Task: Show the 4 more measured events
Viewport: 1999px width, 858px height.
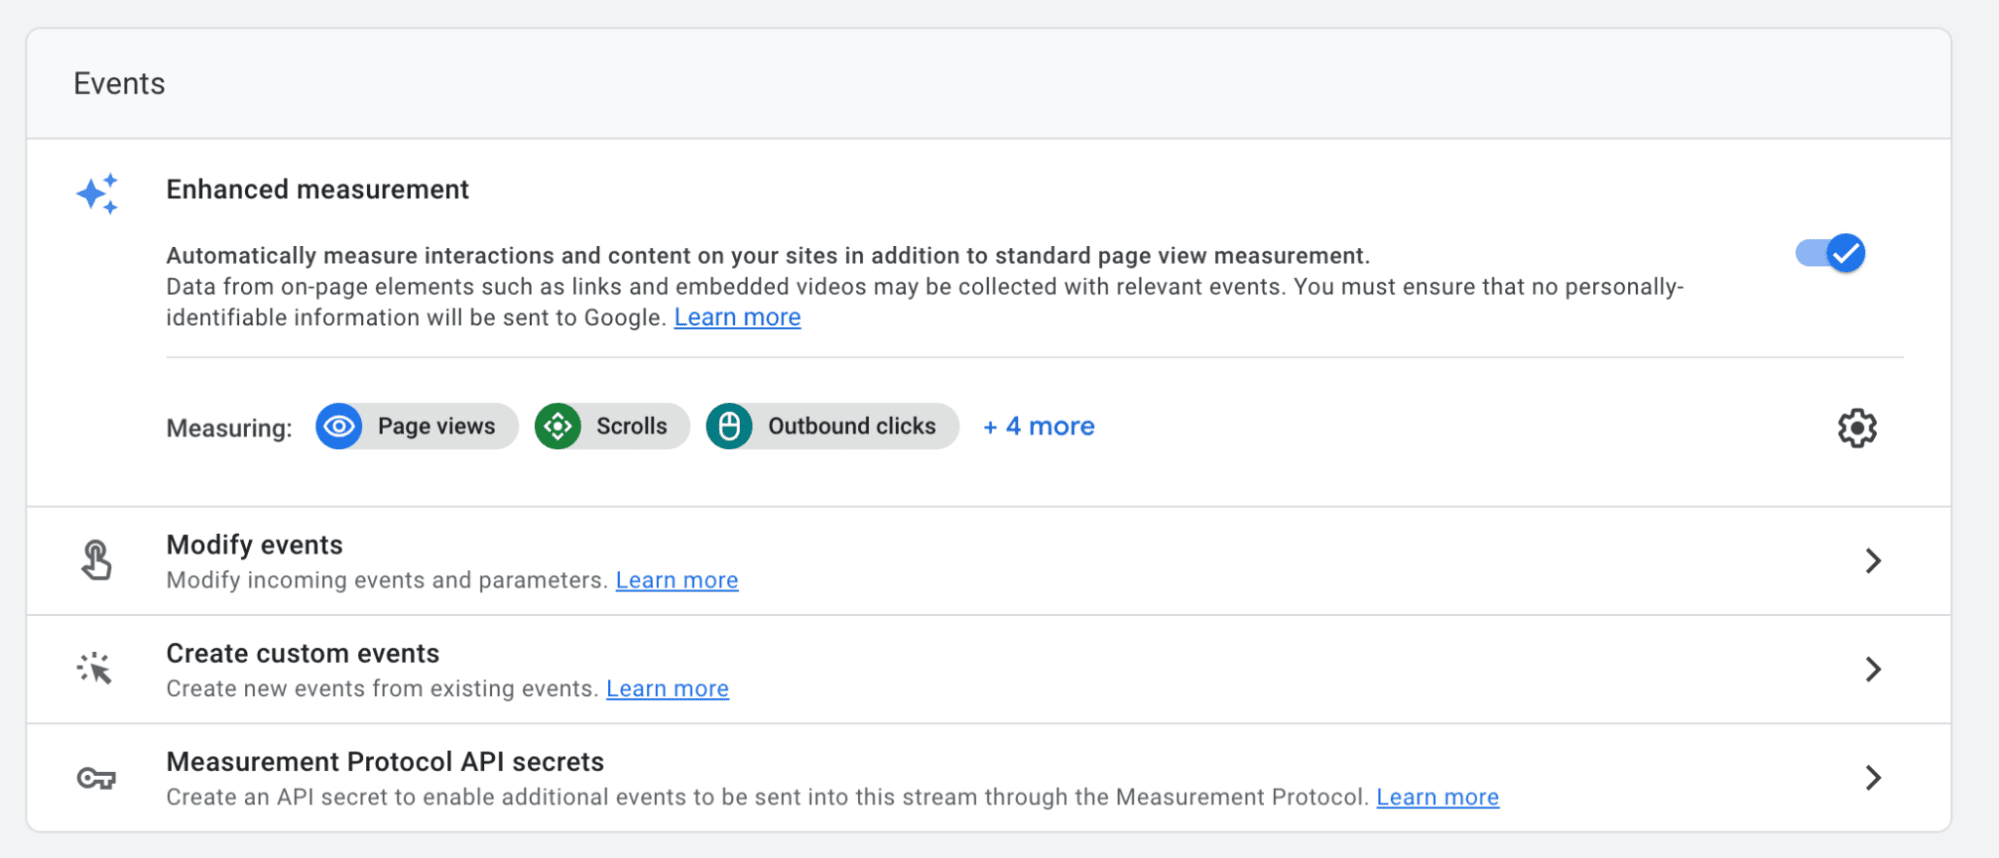Action: (1039, 427)
